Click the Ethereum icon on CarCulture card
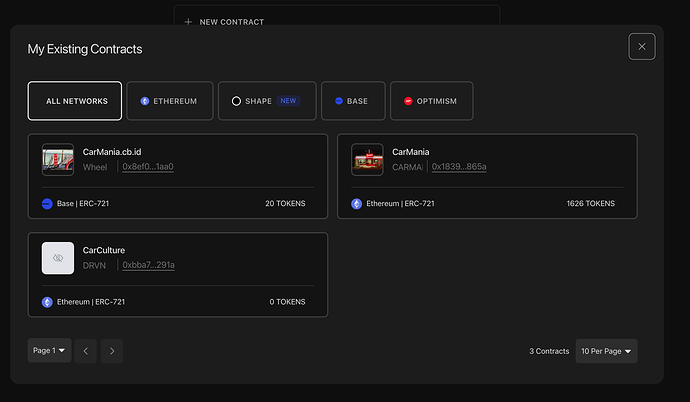The image size is (690, 402). [47, 302]
